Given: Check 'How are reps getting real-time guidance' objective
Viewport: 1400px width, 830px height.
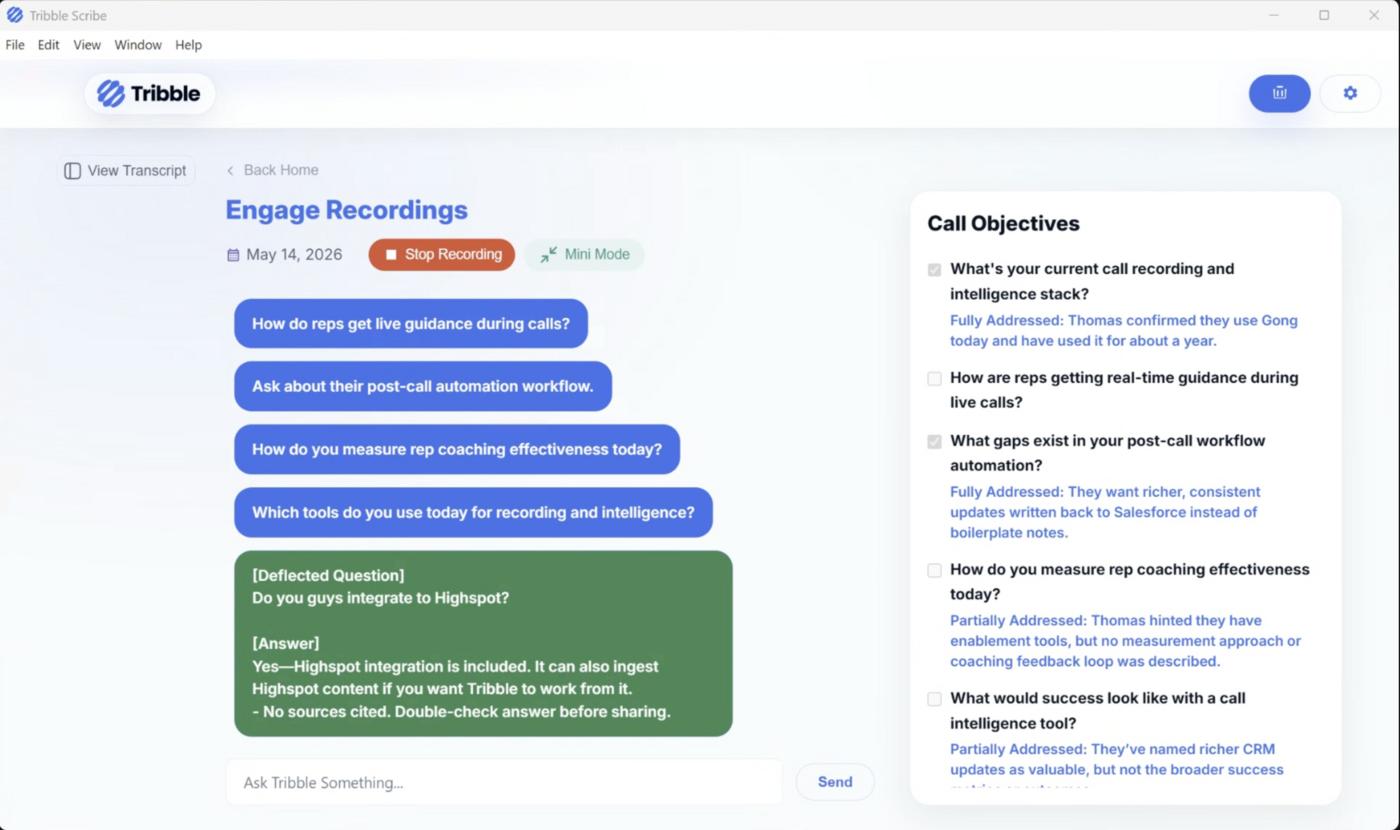Looking at the screenshot, I should [934, 379].
